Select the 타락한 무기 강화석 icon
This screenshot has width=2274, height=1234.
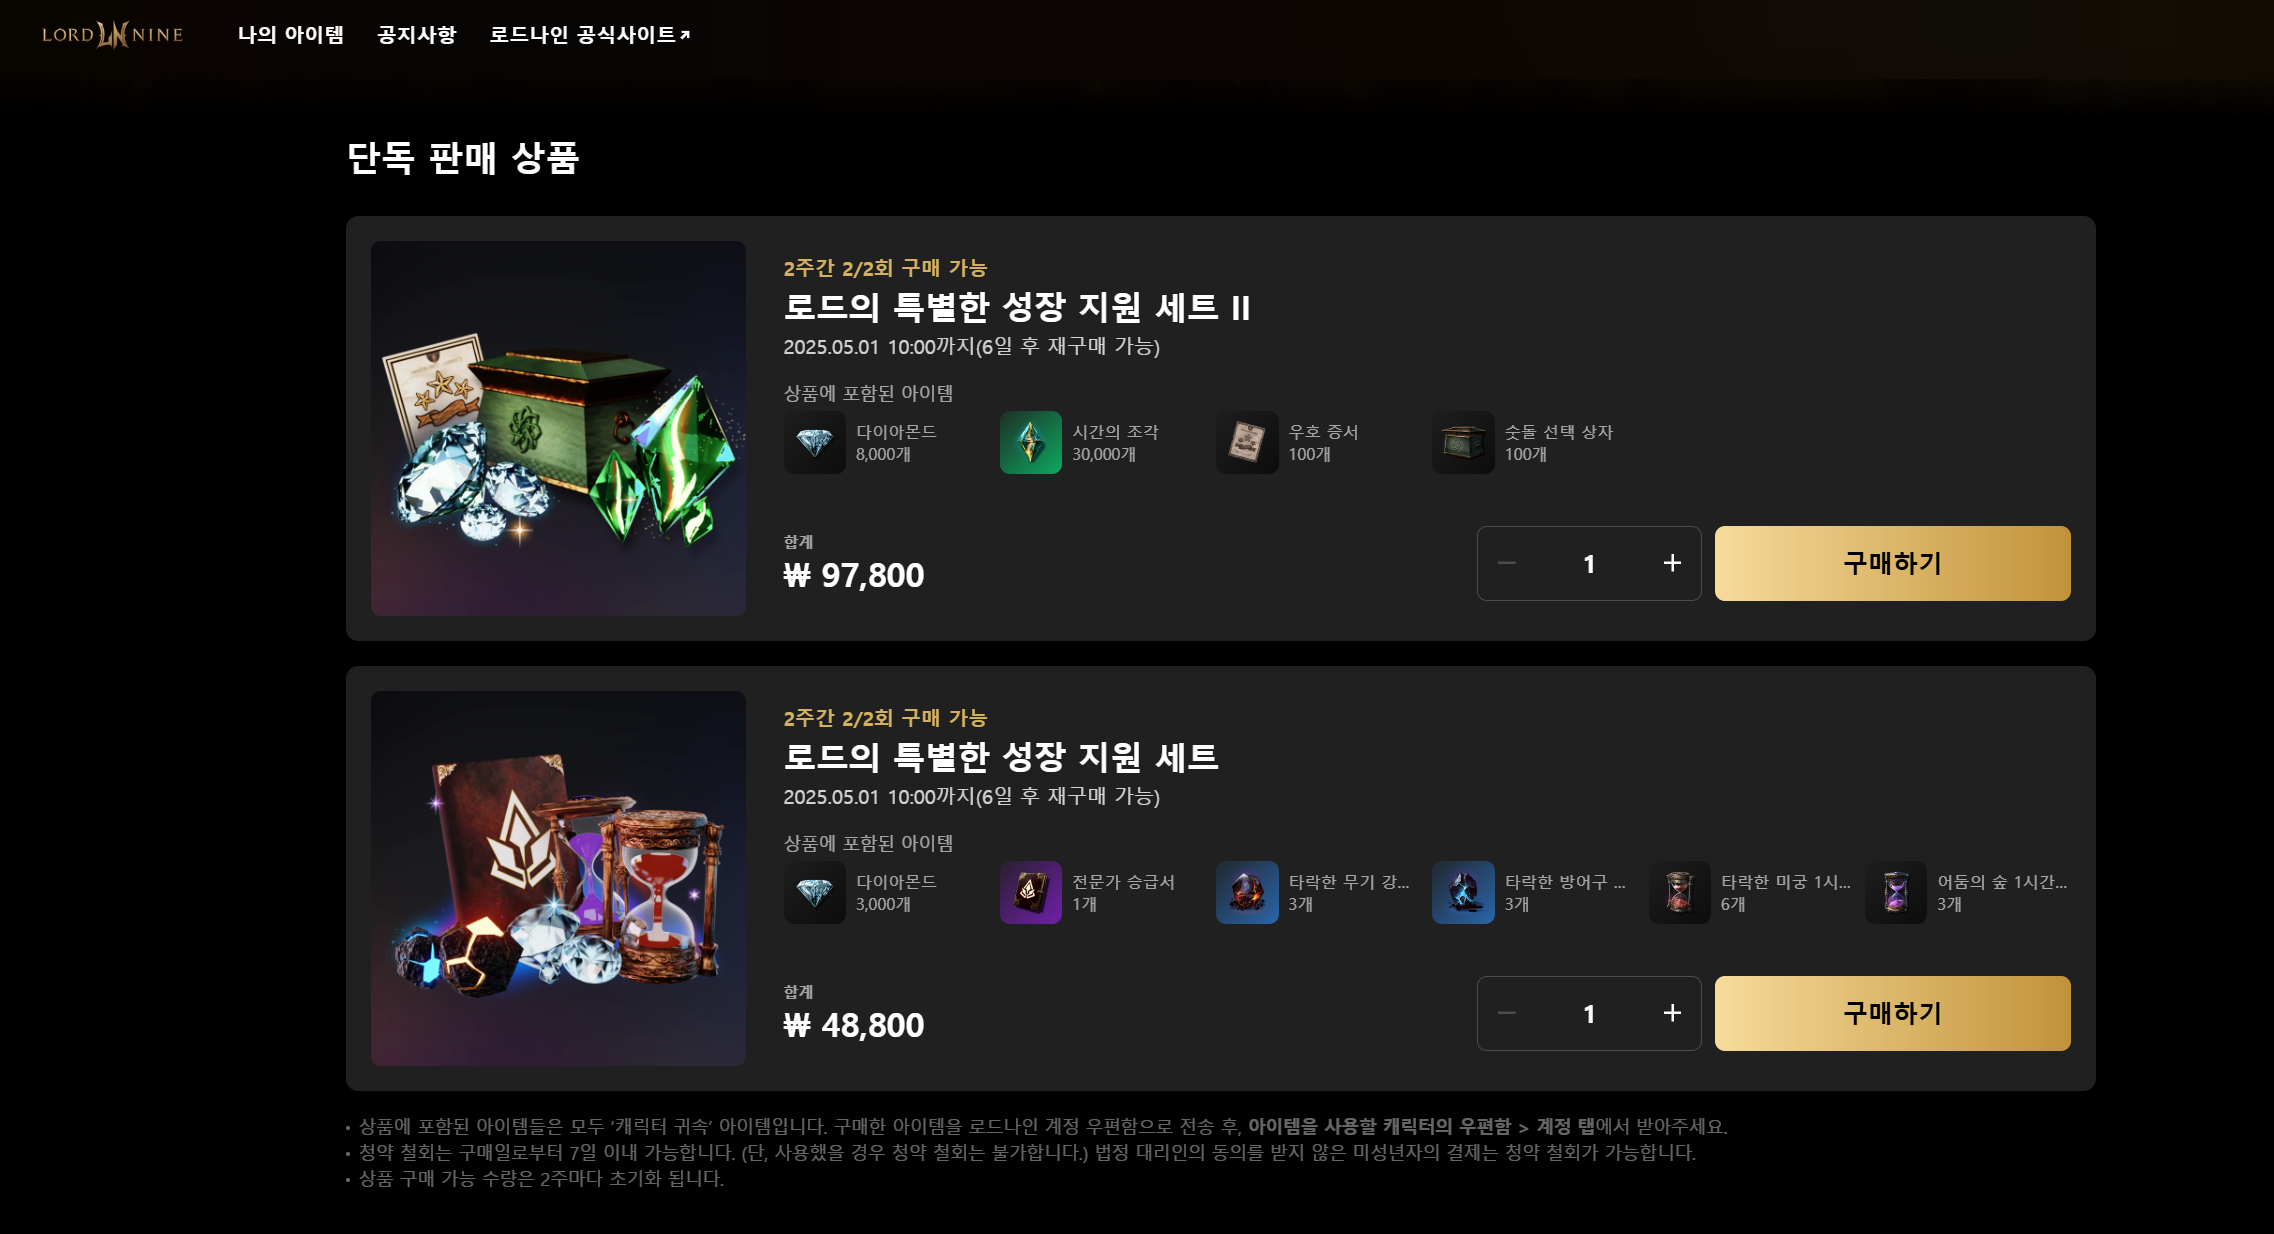tap(1246, 892)
